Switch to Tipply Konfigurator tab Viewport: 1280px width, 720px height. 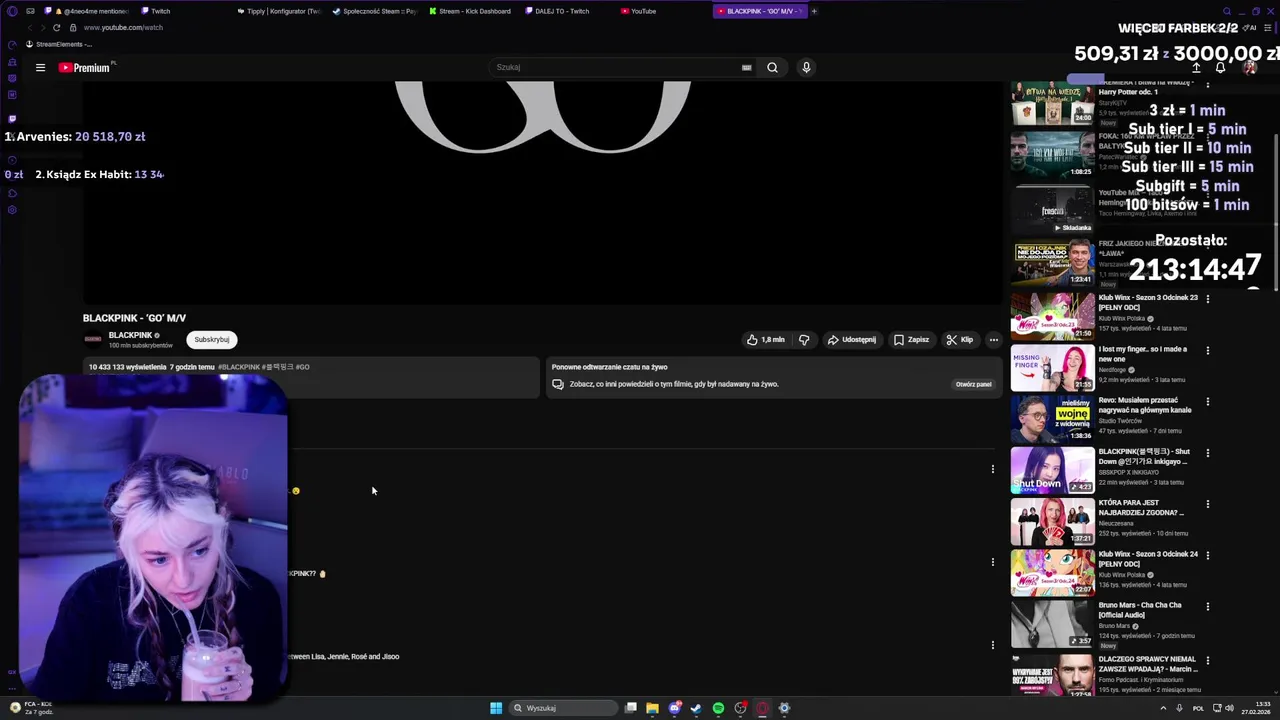279,11
